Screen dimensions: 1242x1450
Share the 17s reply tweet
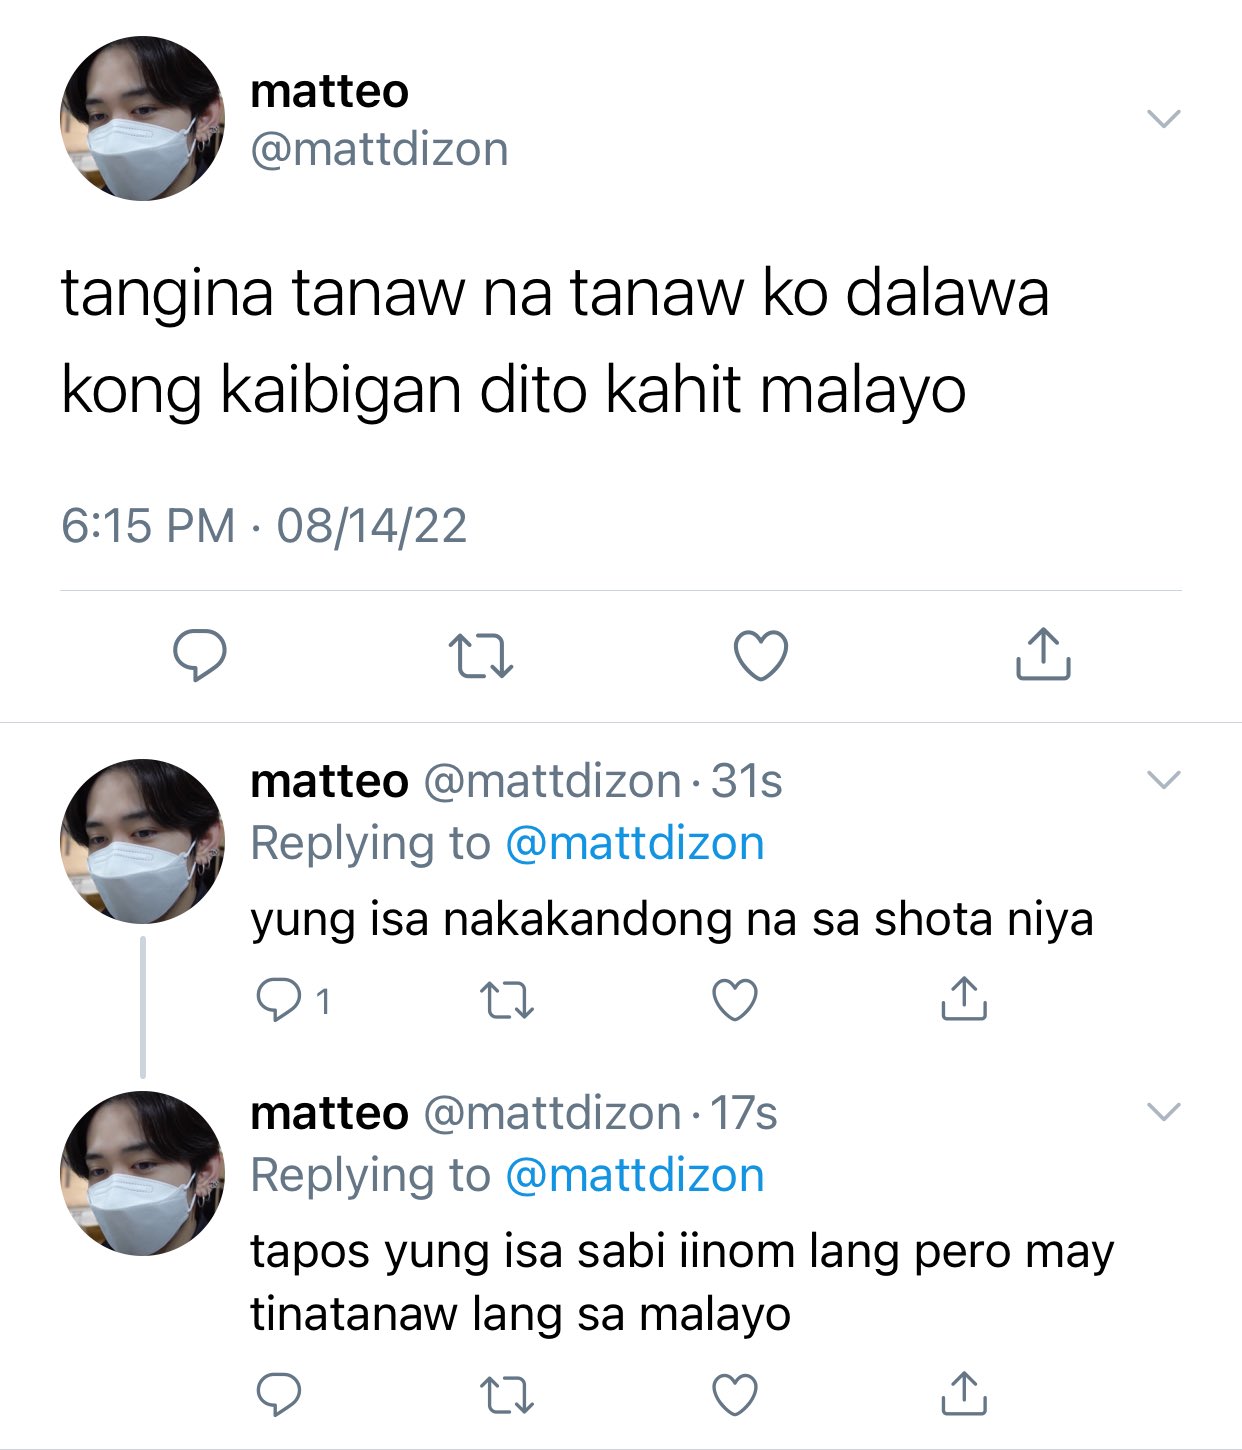click(964, 1393)
